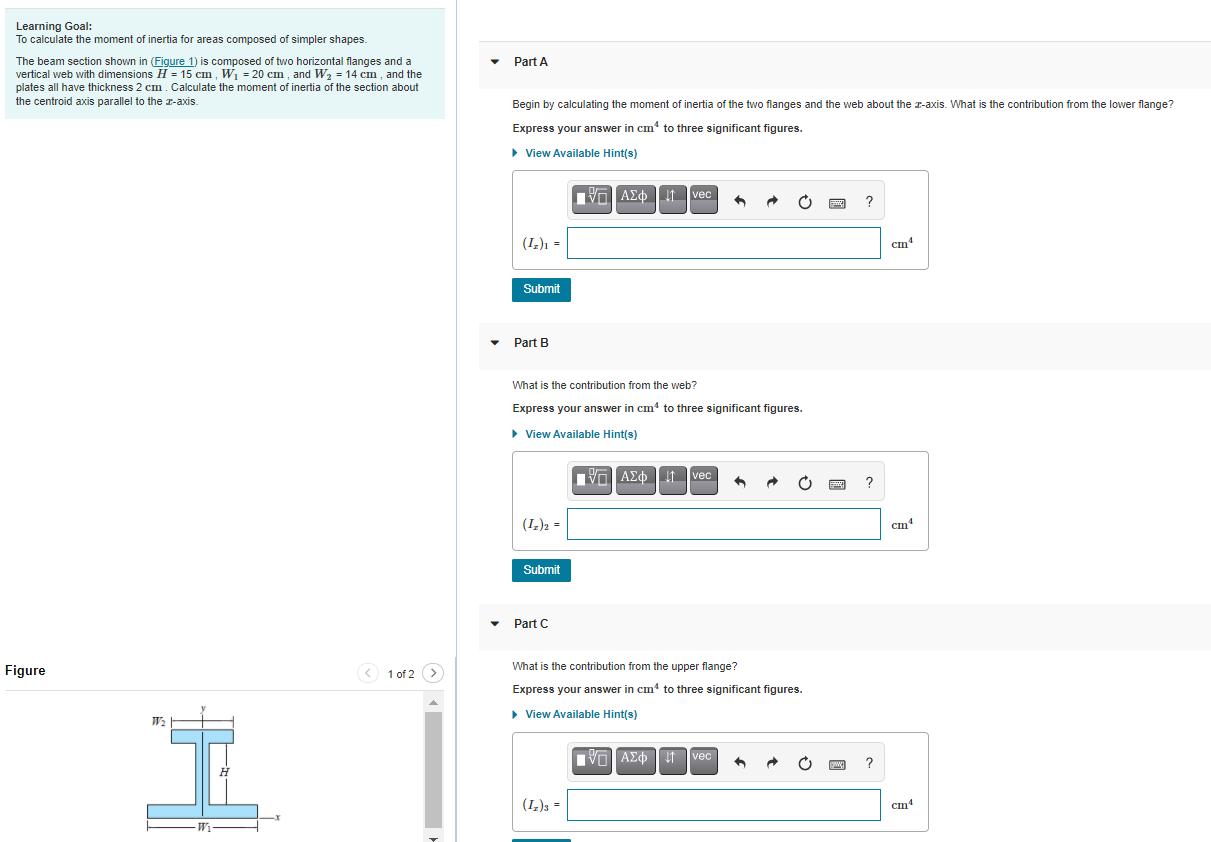This screenshot has width=1211, height=842.
Task: Click vec button in Part A toolbar
Action: pos(703,198)
